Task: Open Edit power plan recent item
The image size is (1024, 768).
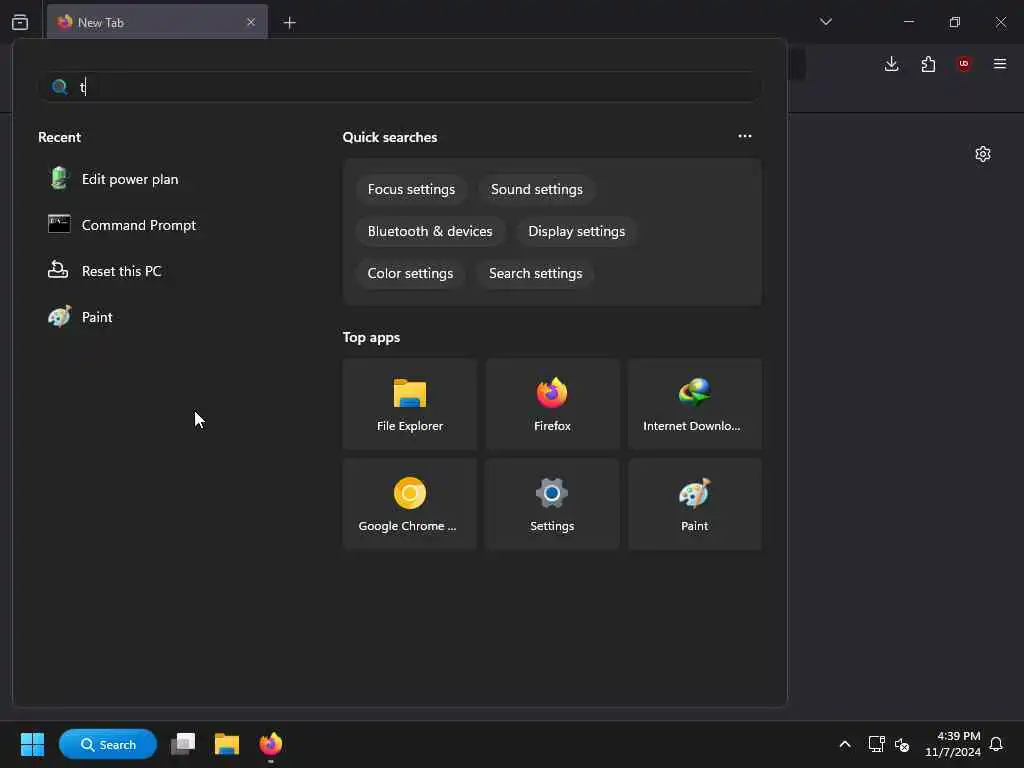Action: pos(130,179)
